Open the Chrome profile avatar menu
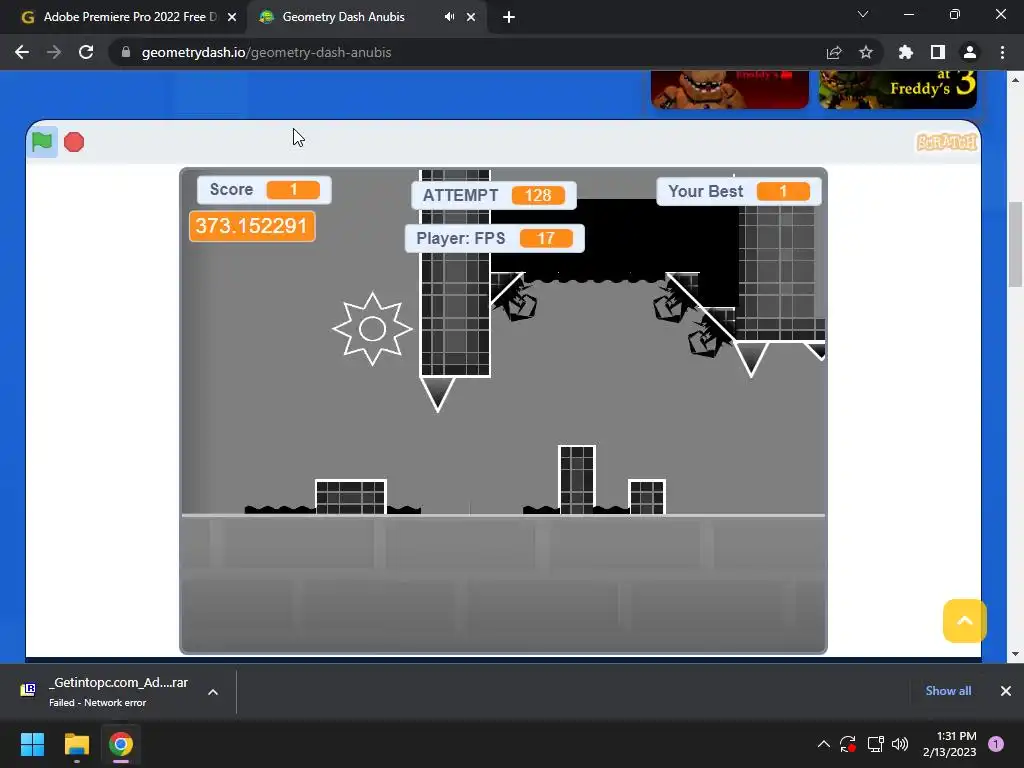1024x768 pixels. [970, 52]
